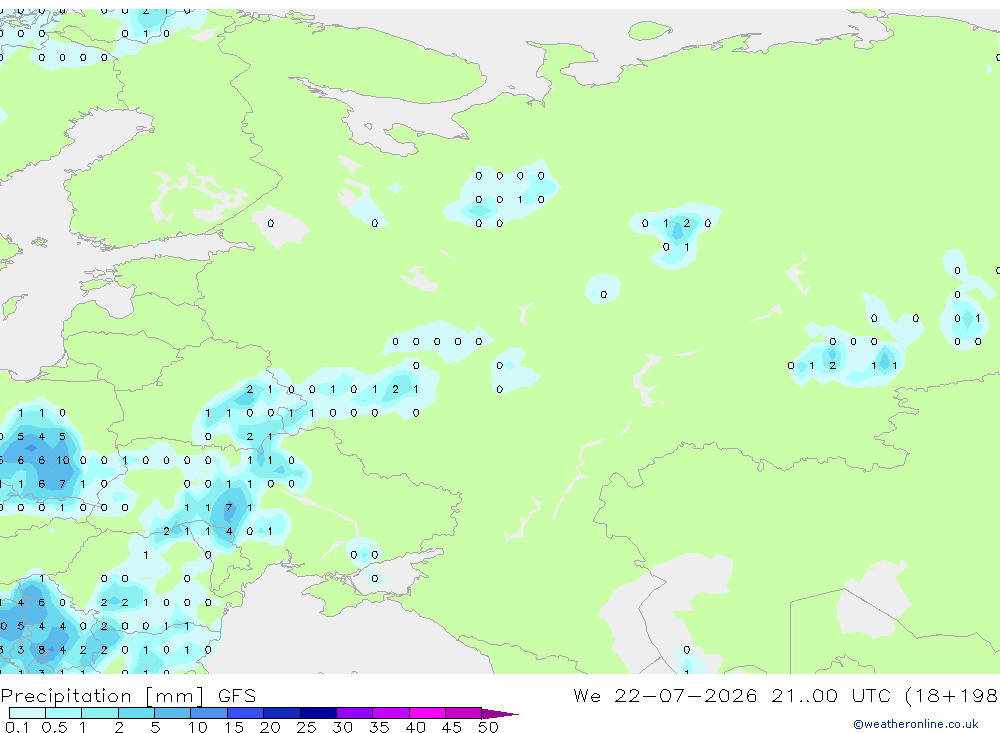The image size is (1000, 733).
Task: Pick the 1–2 mm legend color swatch
Action: 99,713
